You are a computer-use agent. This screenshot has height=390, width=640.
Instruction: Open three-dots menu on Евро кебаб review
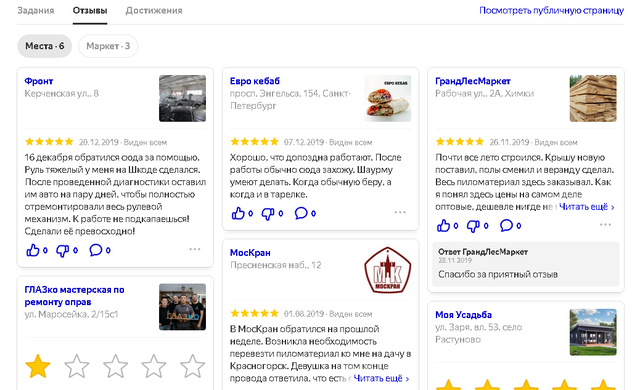(x=400, y=212)
